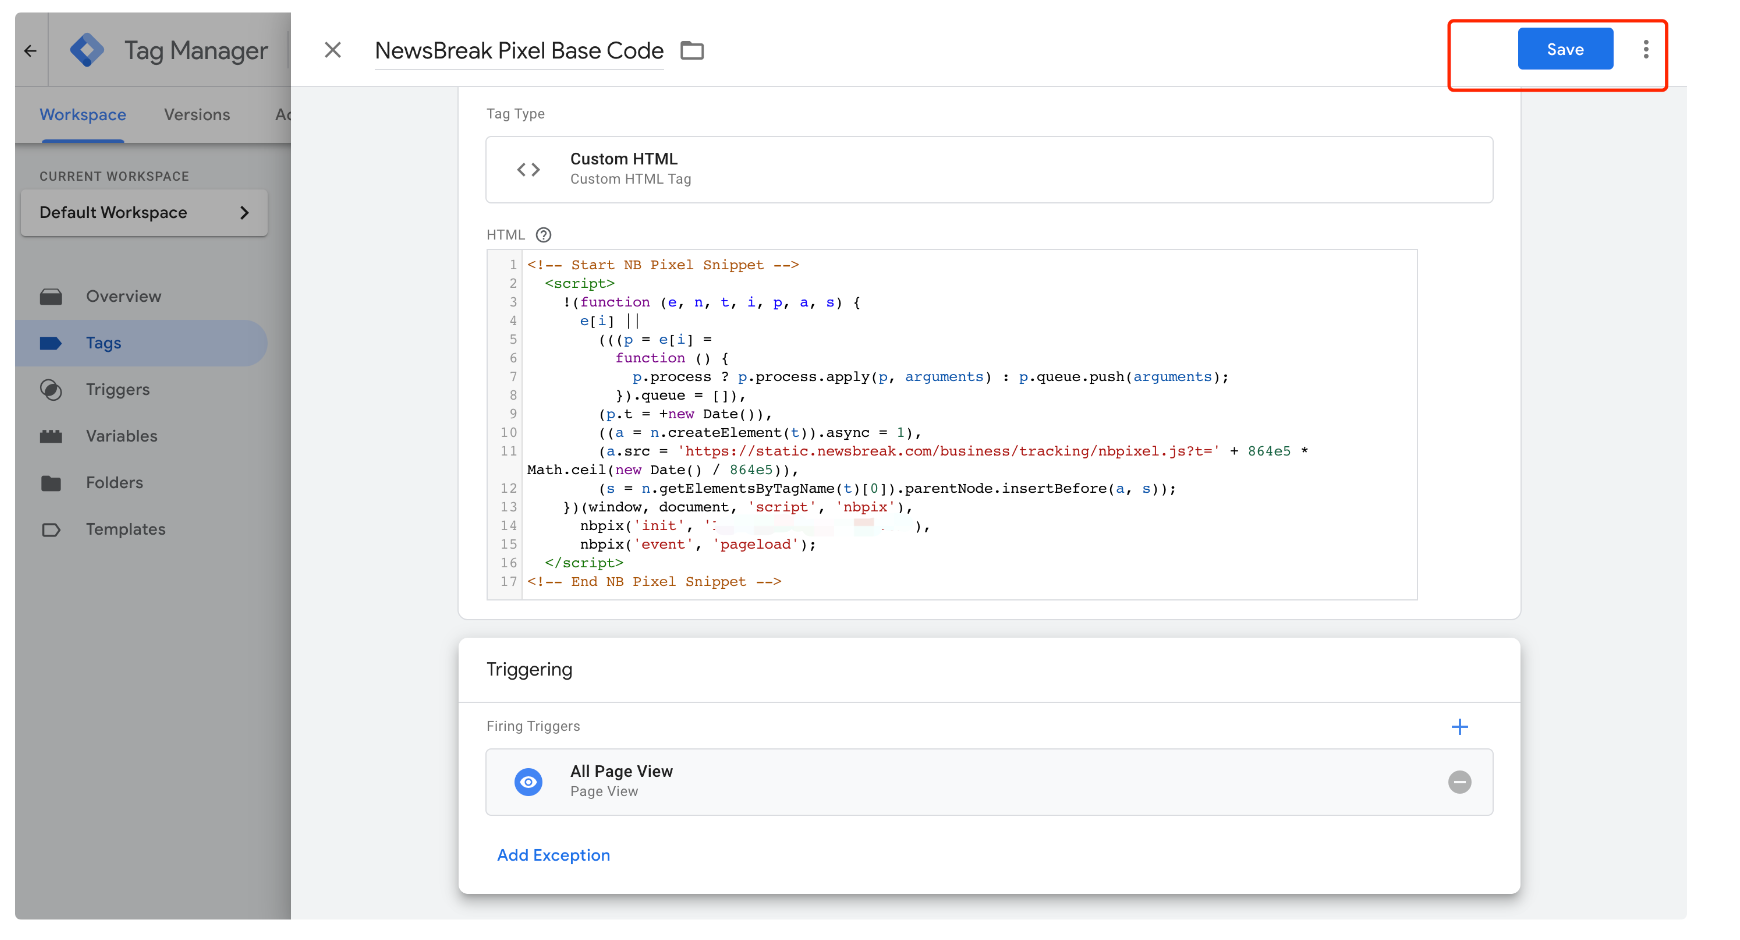Click code line with nbpix 'pageload' event
Screen dimensions: 1740x940
pyautogui.click(x=698, y=544)
